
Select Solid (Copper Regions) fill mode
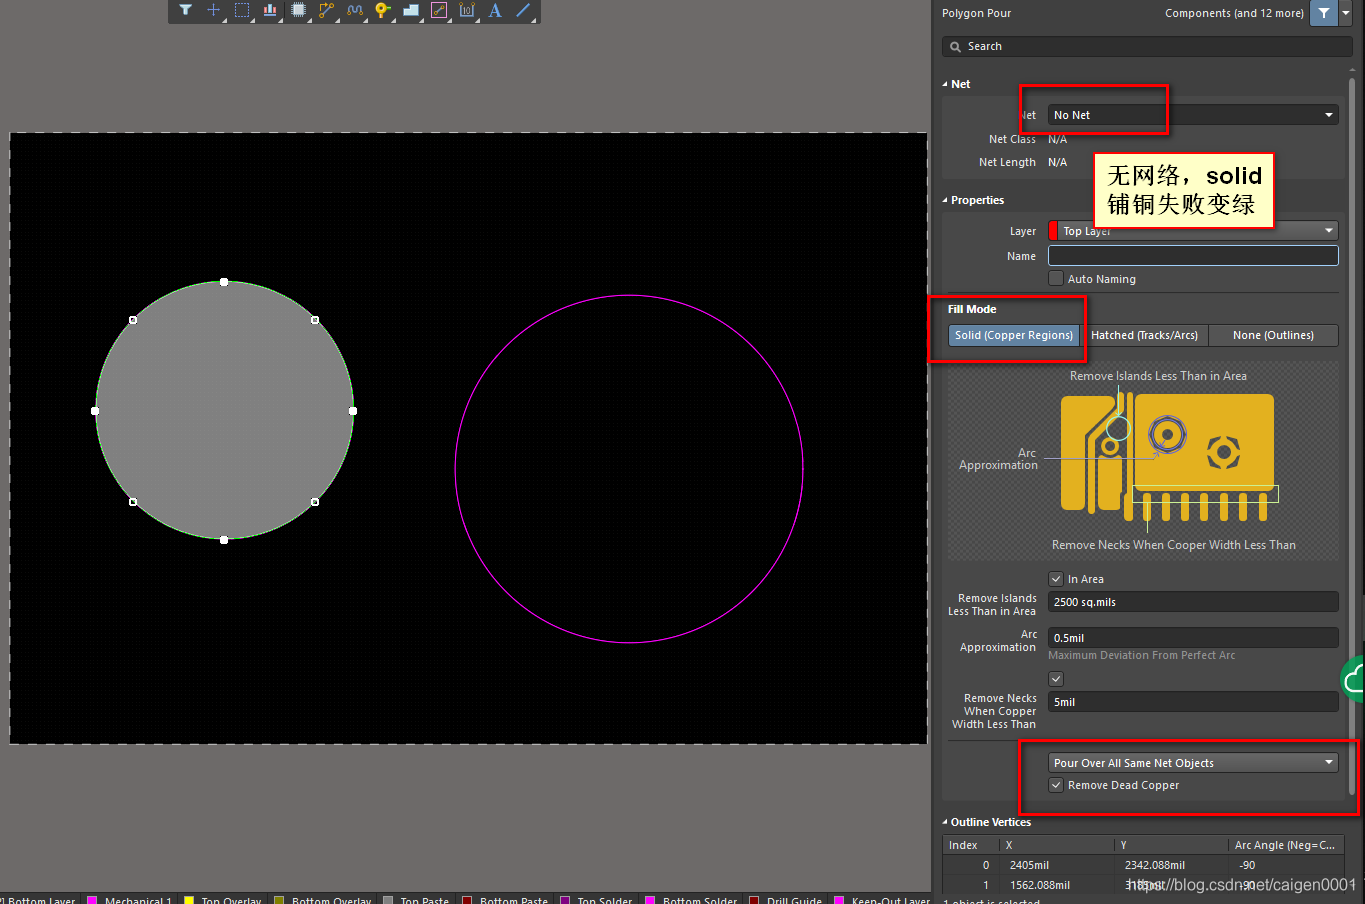click(1014, 335)
